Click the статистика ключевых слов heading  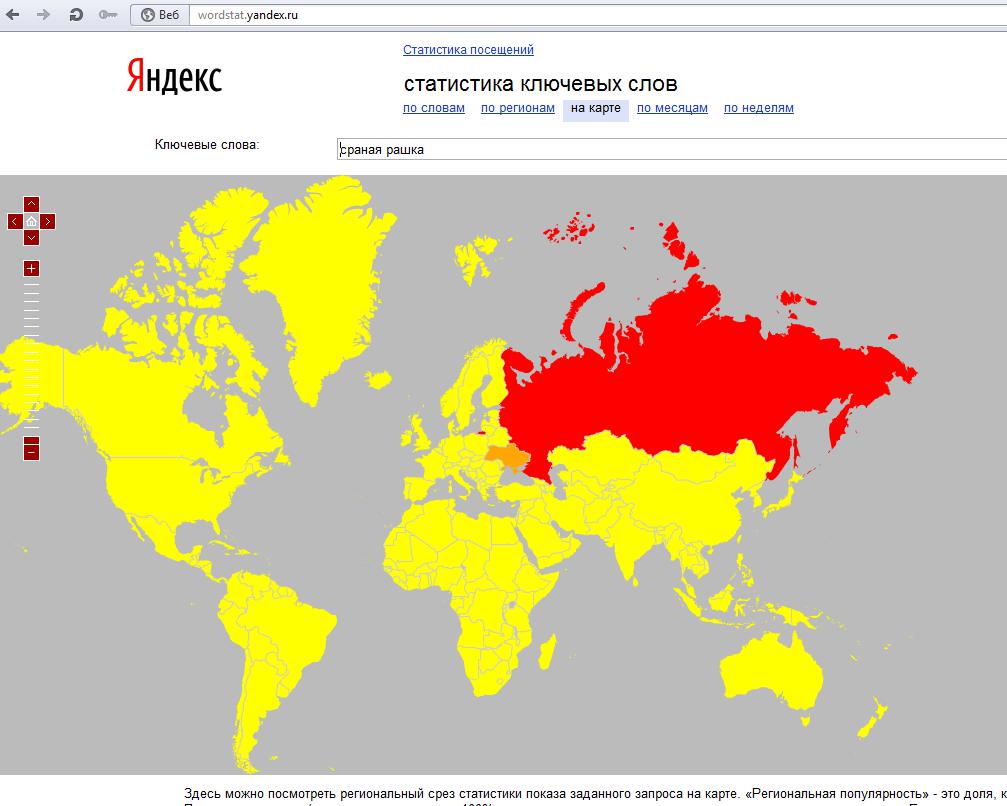point(540,84)
